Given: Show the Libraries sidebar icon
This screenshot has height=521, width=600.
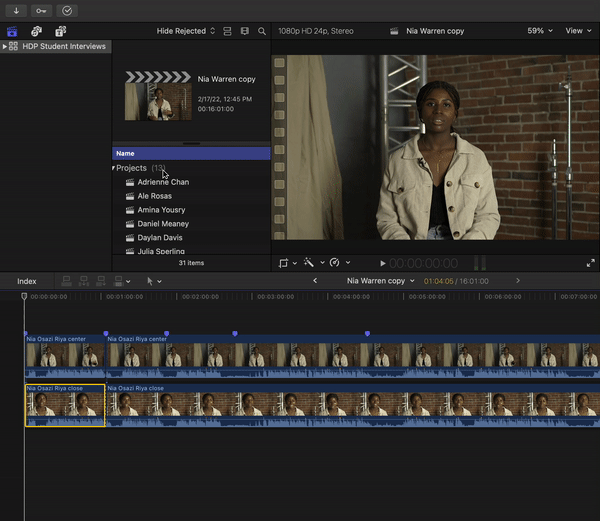Looking at the screenshot, I should pos(12,31).
